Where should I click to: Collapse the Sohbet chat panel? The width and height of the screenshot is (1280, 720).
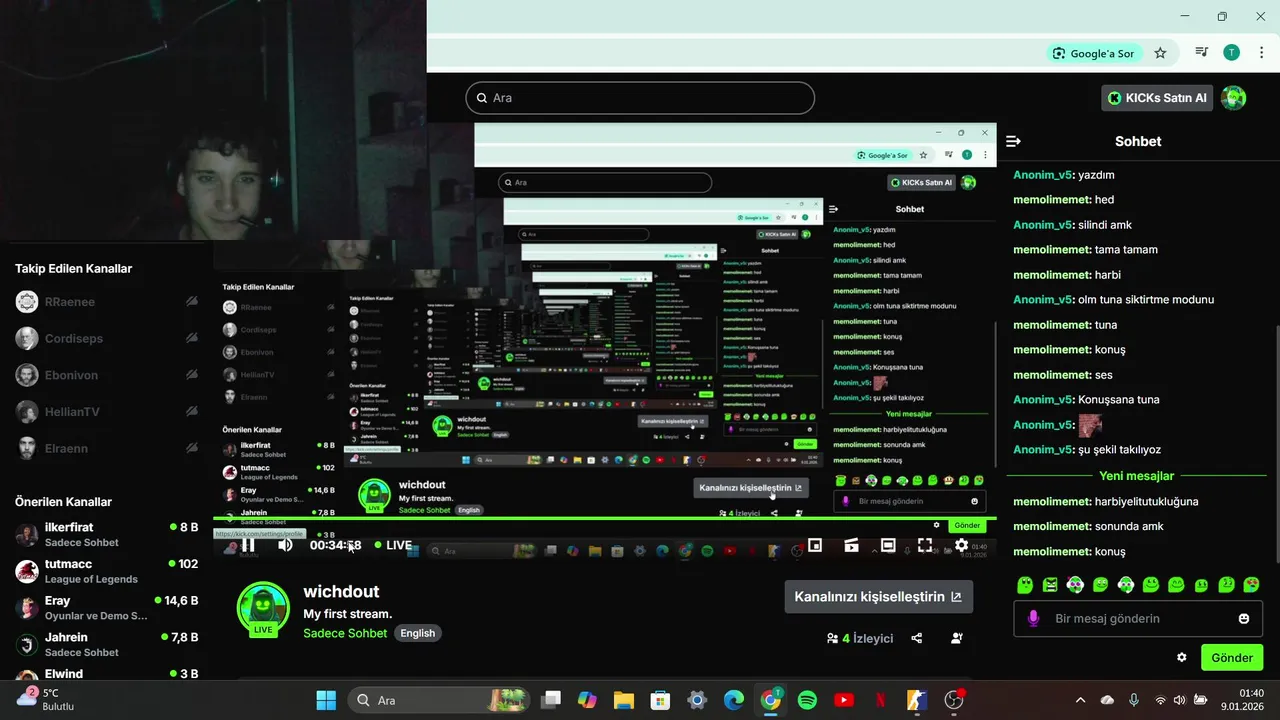(1013, 141)
